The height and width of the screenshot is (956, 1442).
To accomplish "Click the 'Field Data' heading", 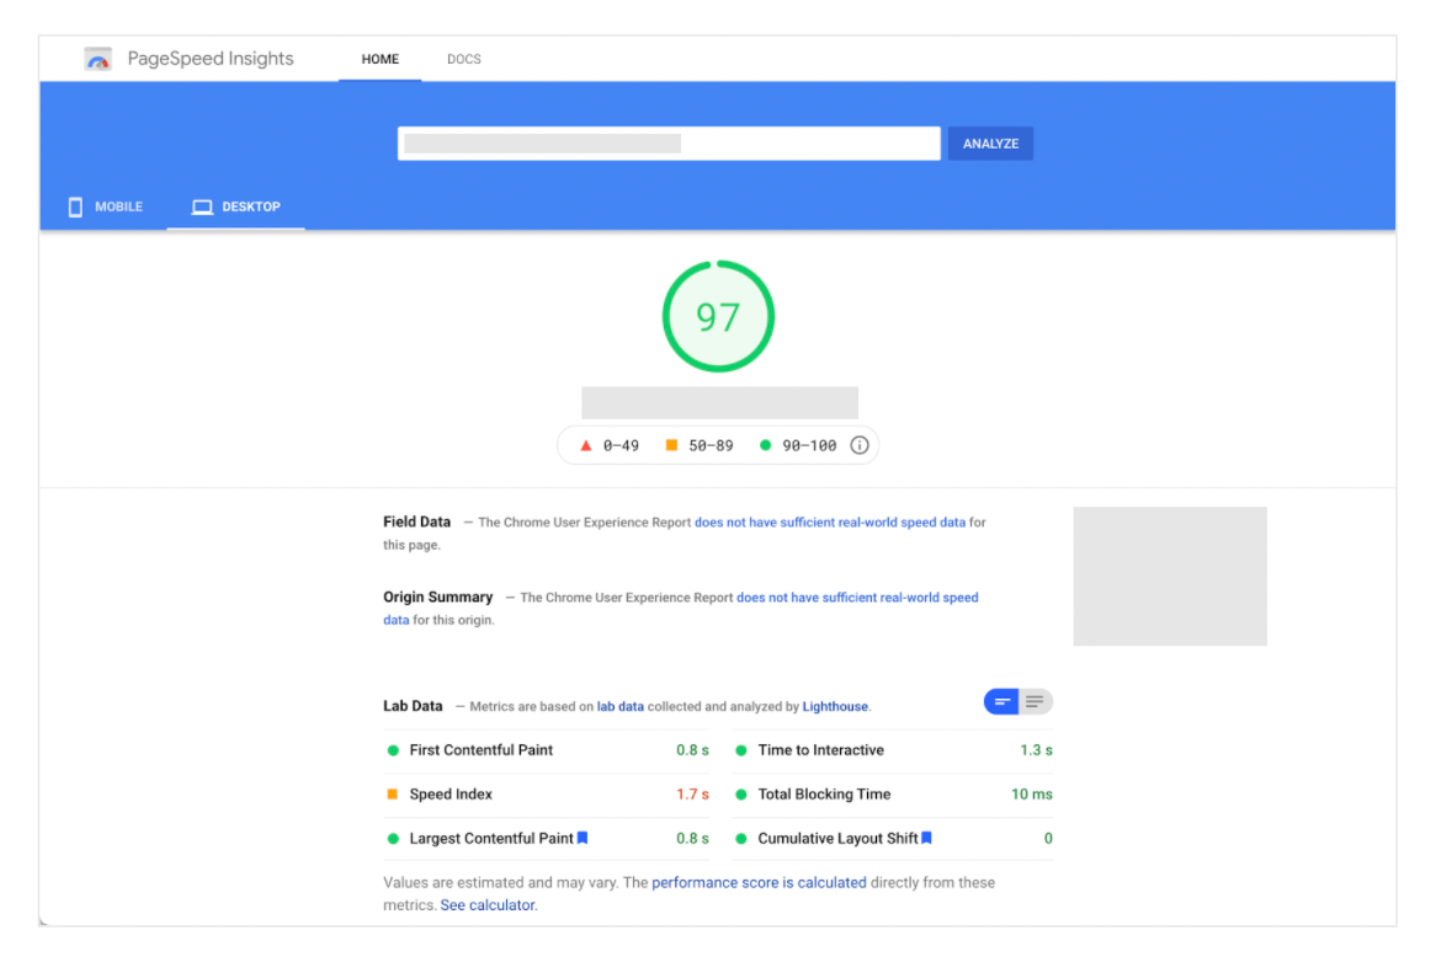I will pyautogui.click(x=417, y=522).
